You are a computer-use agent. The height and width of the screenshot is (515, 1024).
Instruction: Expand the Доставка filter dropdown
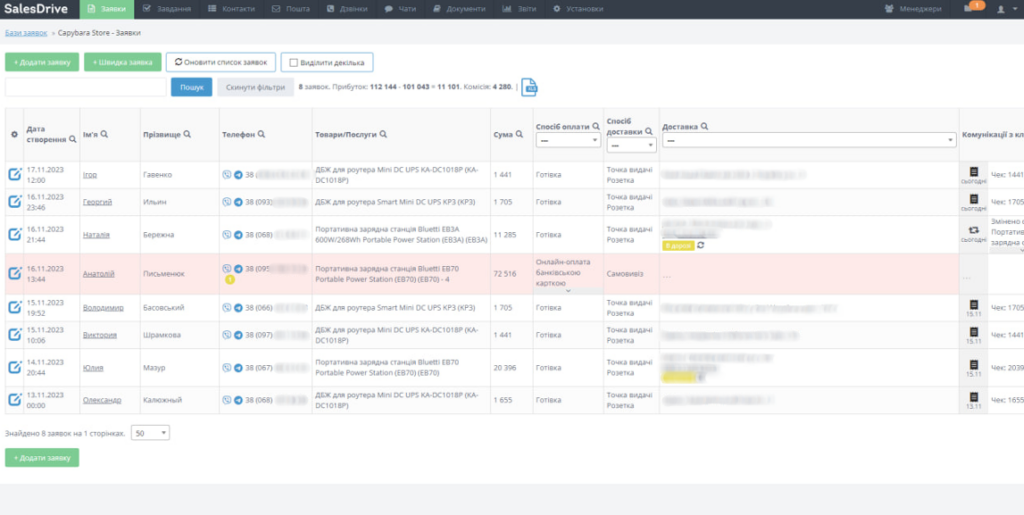point(808,142)
